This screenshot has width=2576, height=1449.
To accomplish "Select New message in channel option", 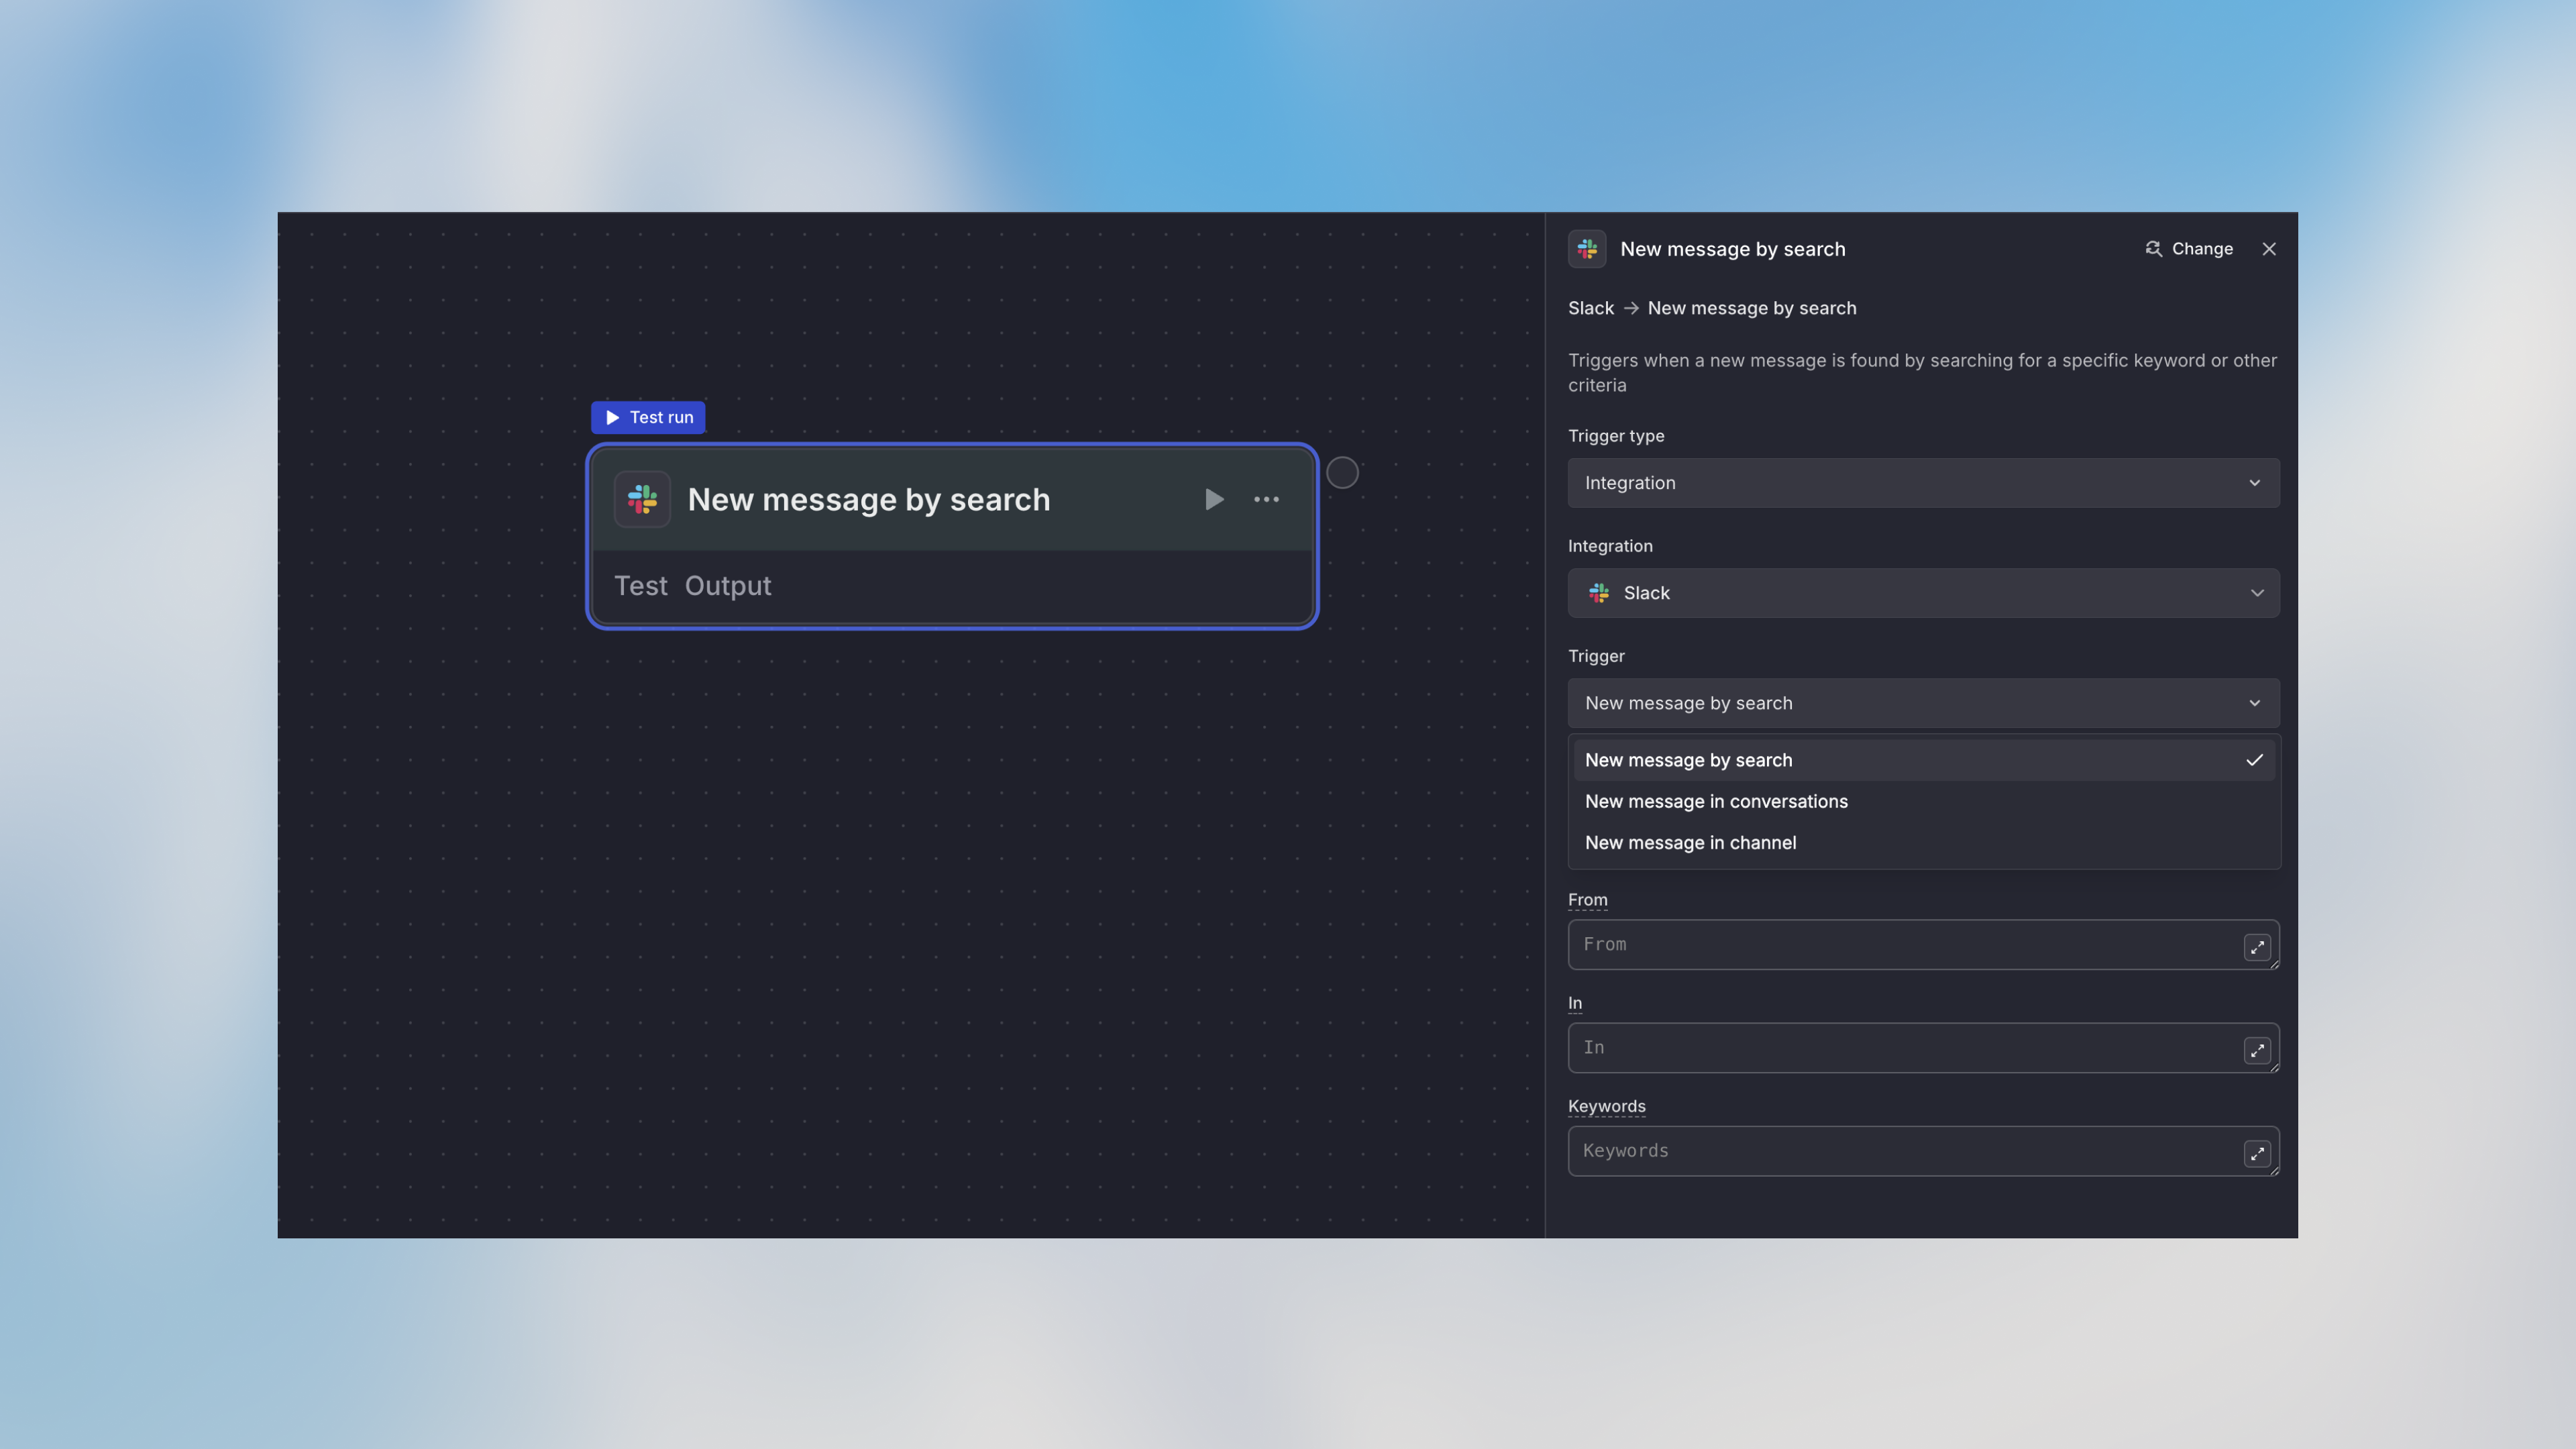I will pyautogui.click(x=1690, y=843).
